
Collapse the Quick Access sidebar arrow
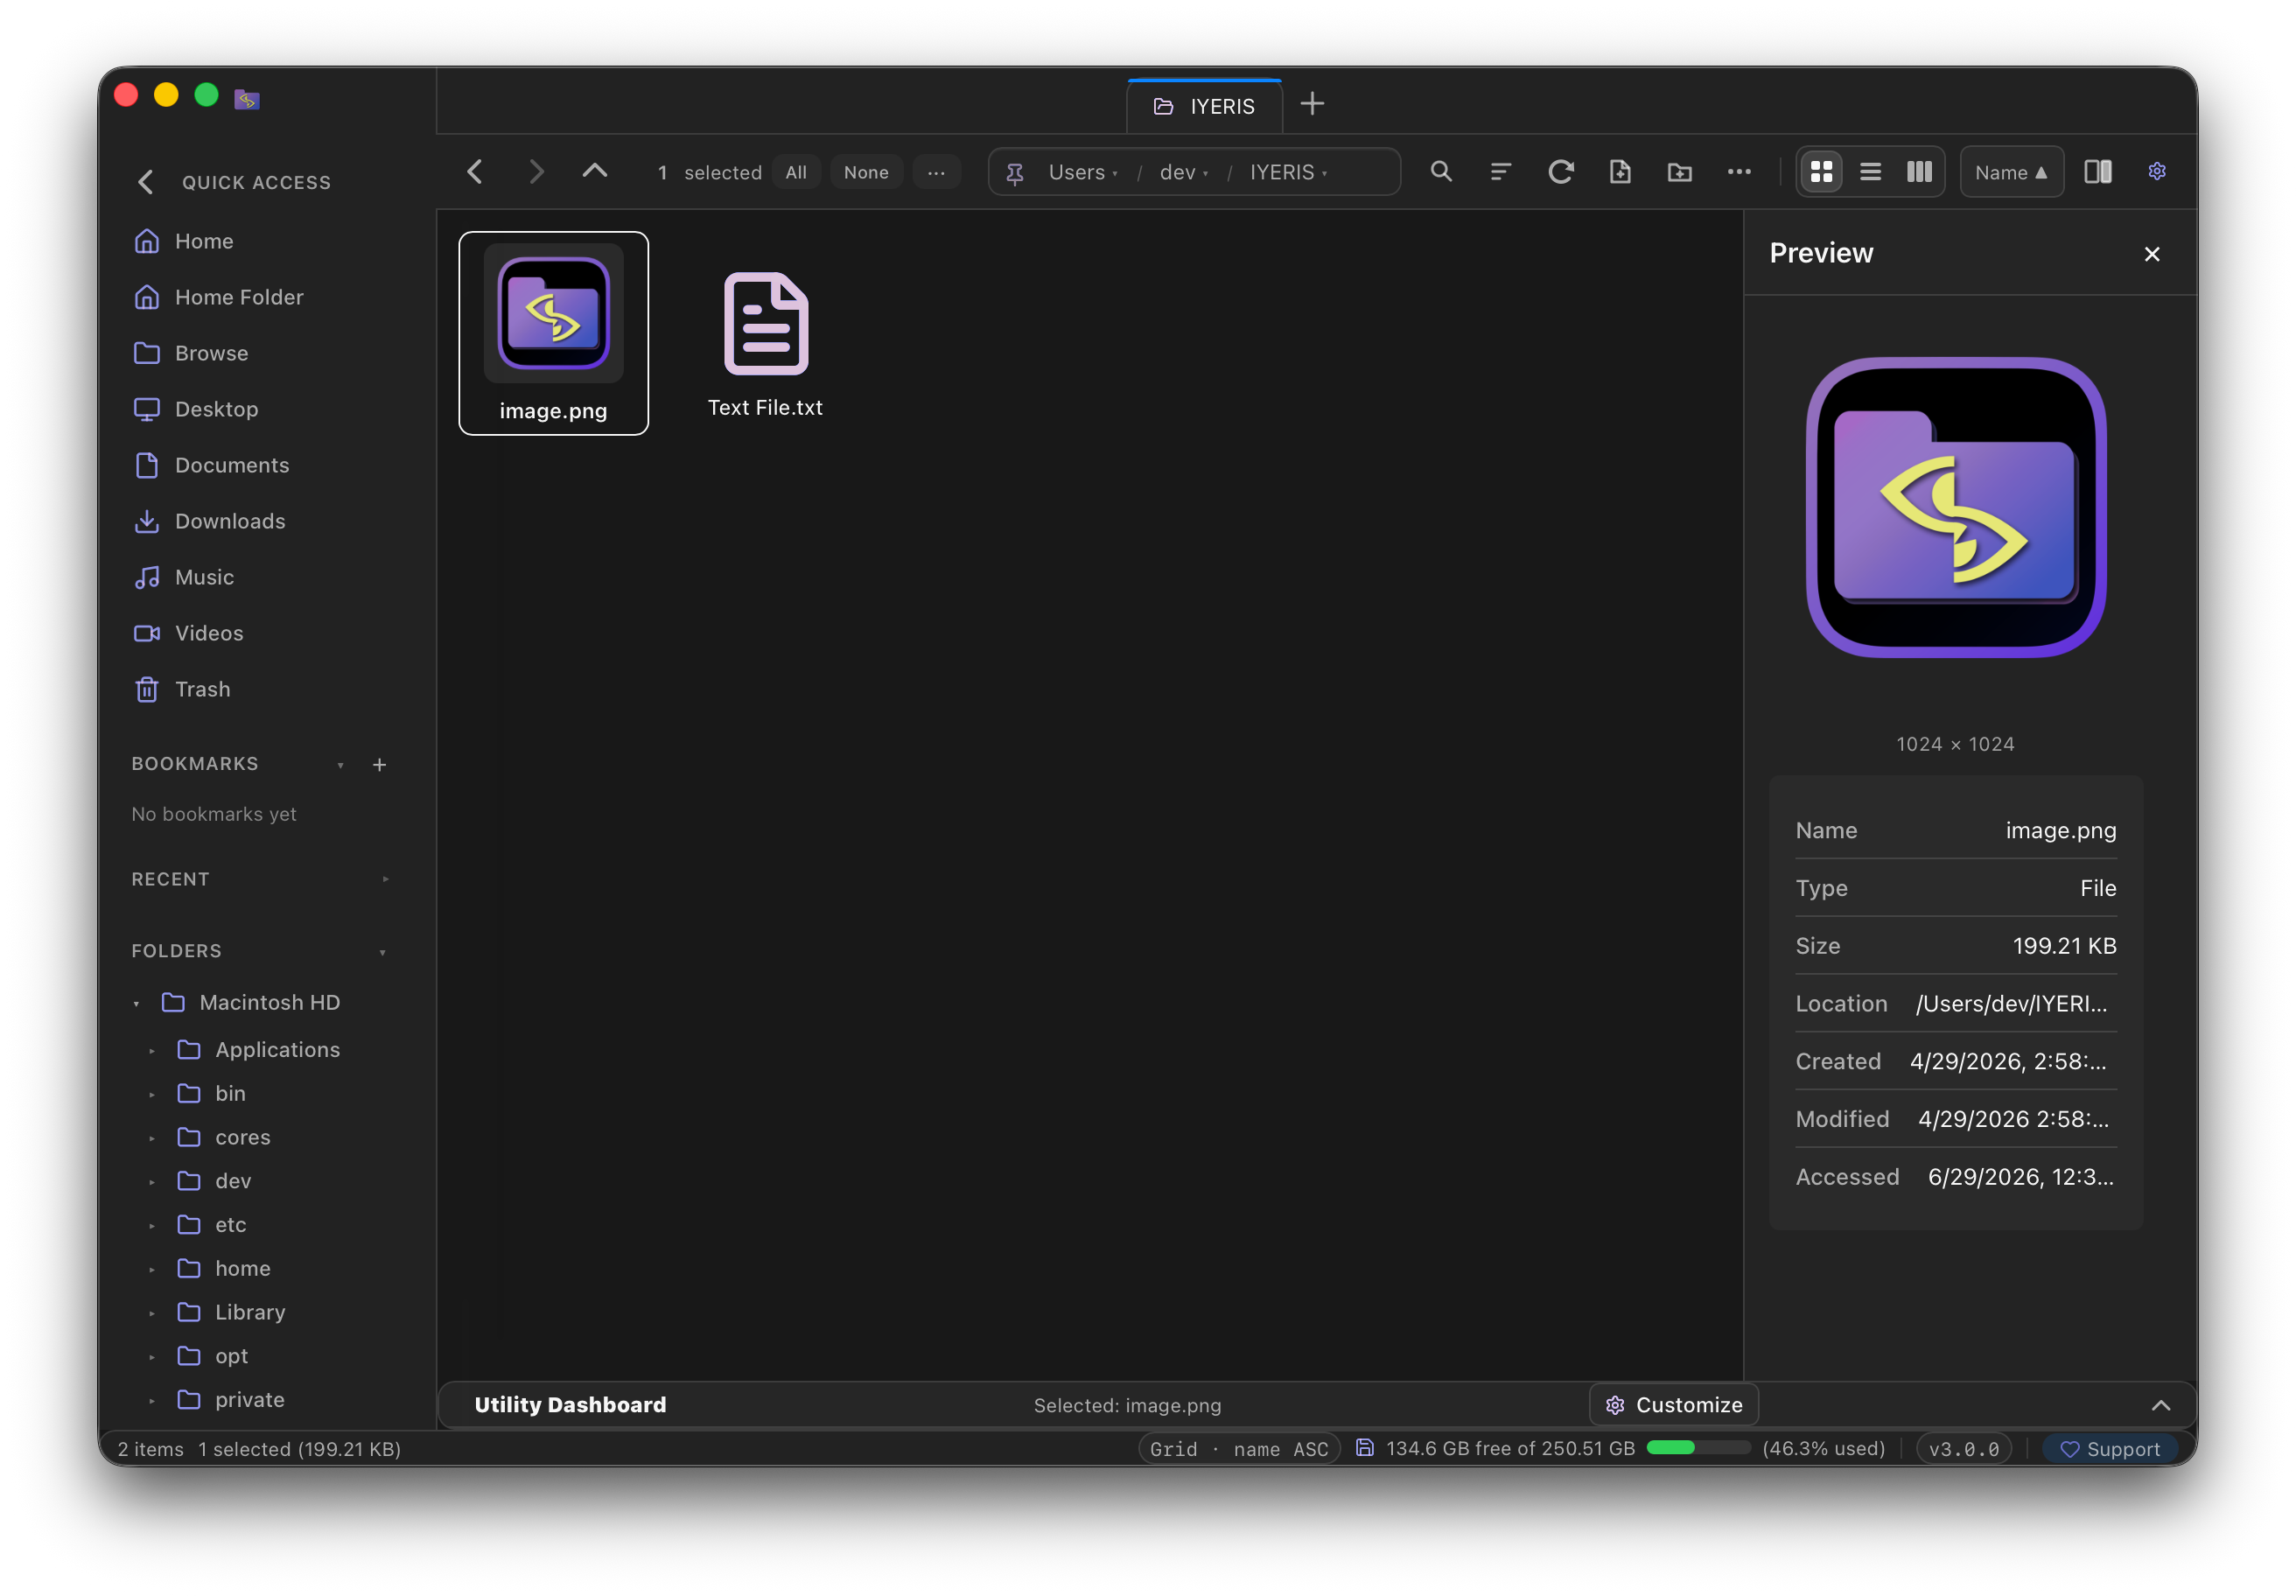(146, 182)
